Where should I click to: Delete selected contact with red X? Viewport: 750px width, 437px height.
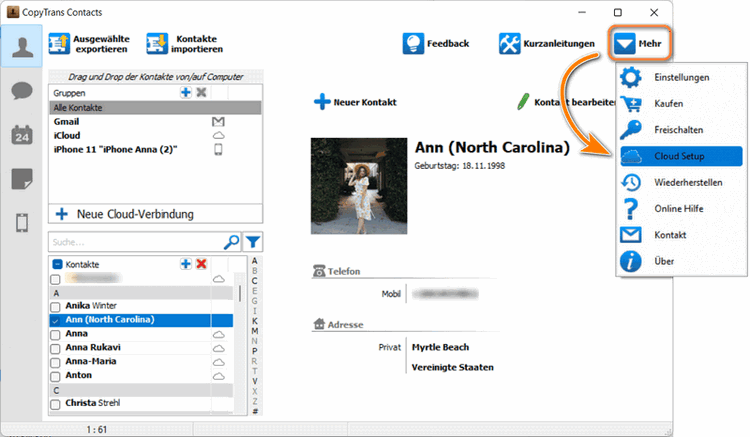[x=201, y=263]
